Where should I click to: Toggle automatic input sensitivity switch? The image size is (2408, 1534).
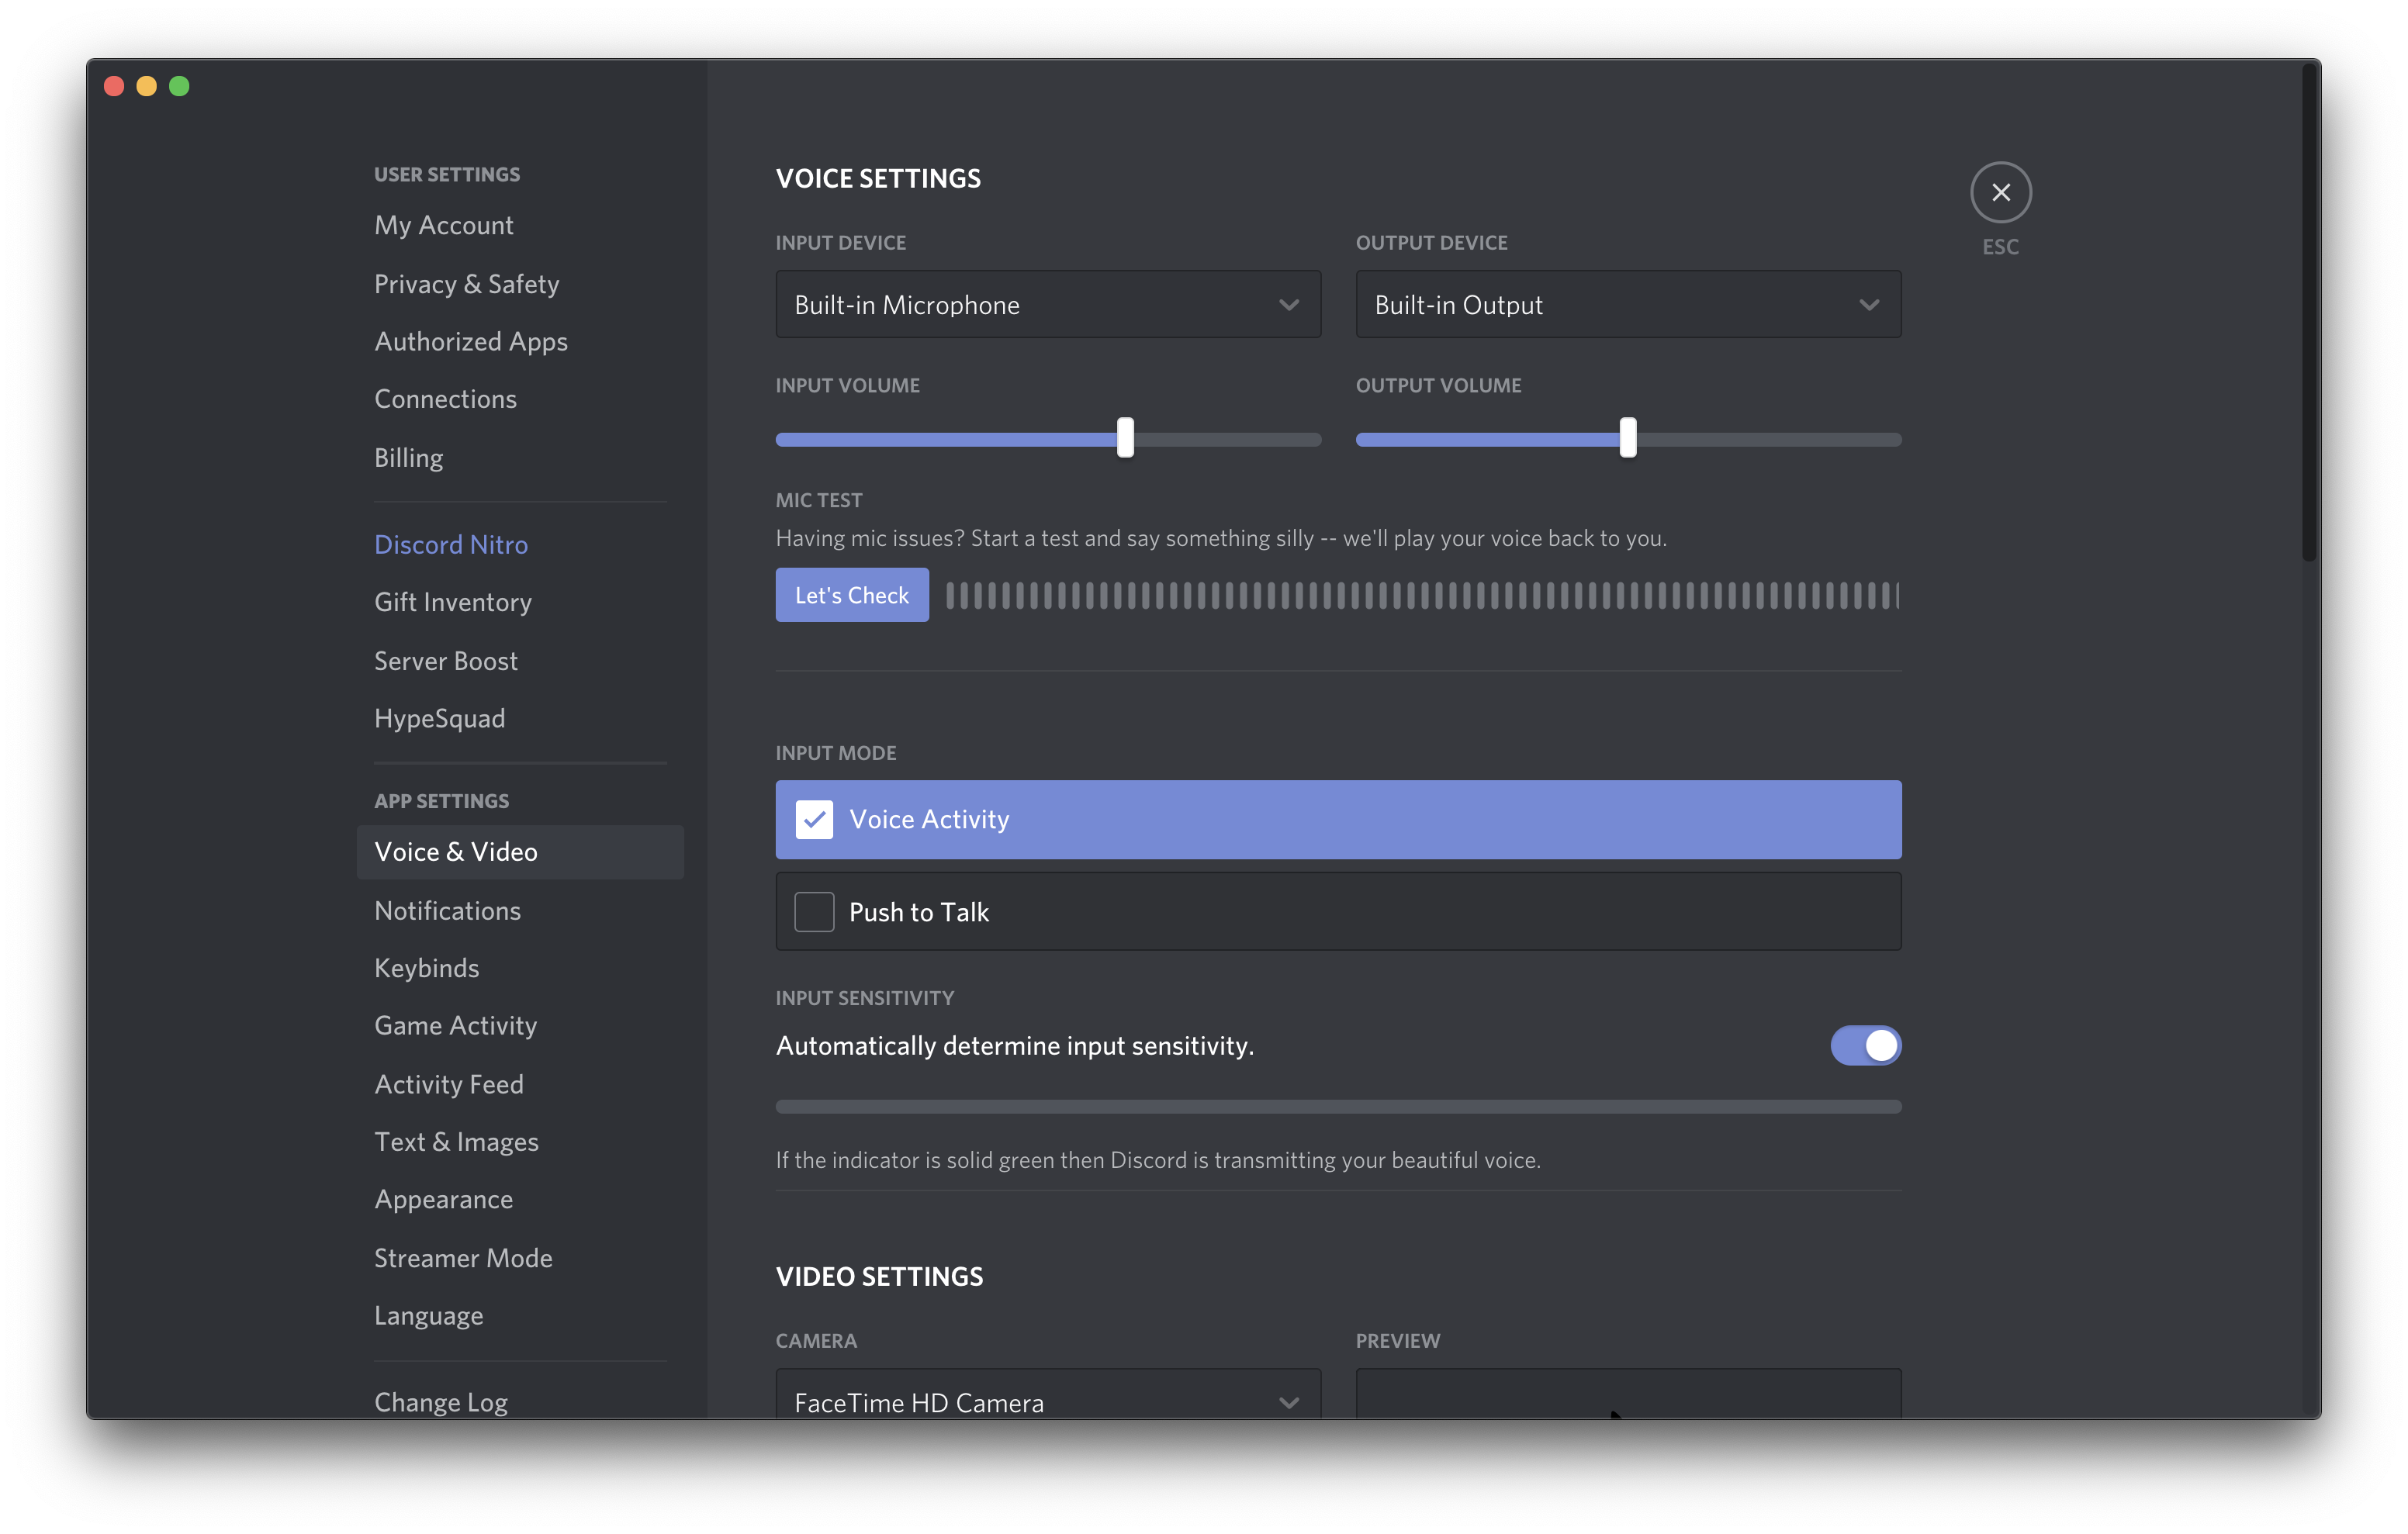point(1865,1045)
